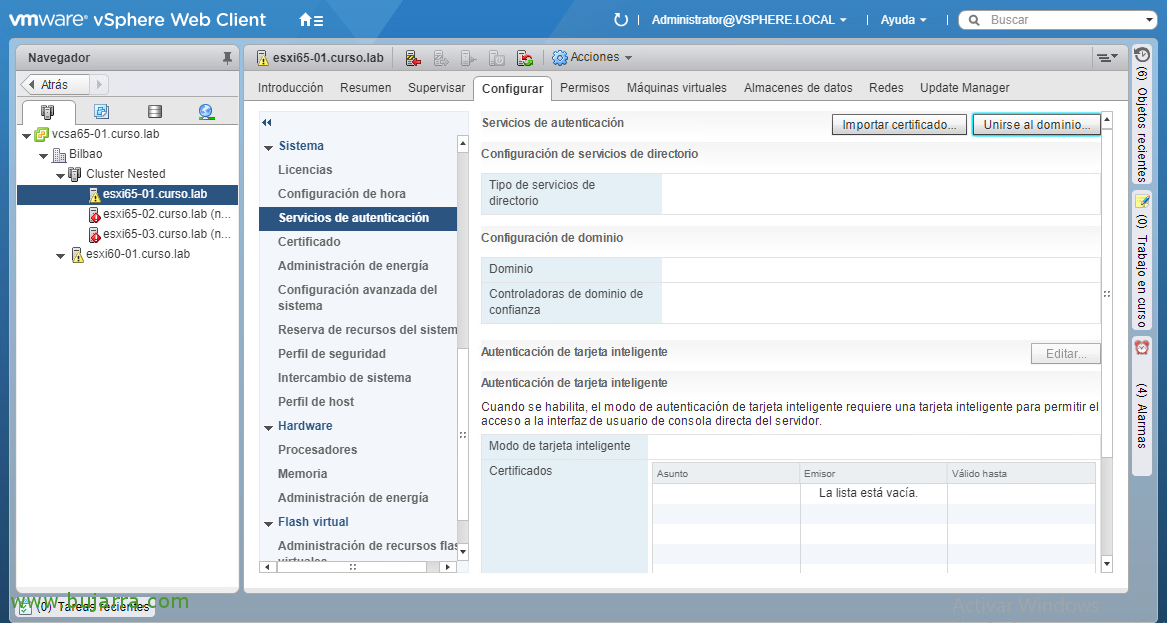Click the Acciones gear icon
1167x623 pixels.
coord(560,57)
